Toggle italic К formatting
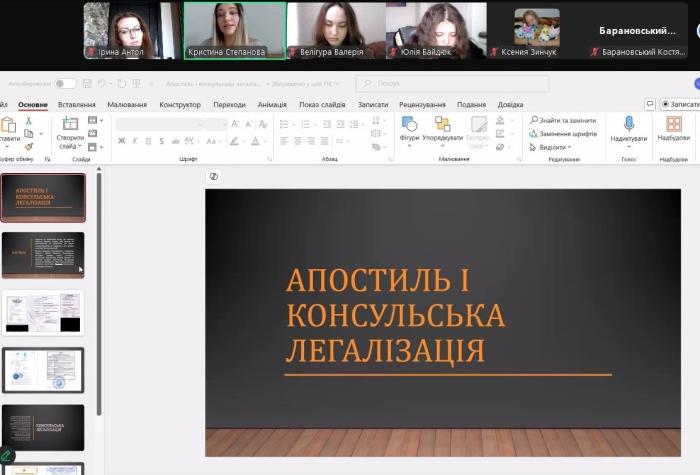The height and width of the screenshot is (475, 700). [x=135, y=141]
